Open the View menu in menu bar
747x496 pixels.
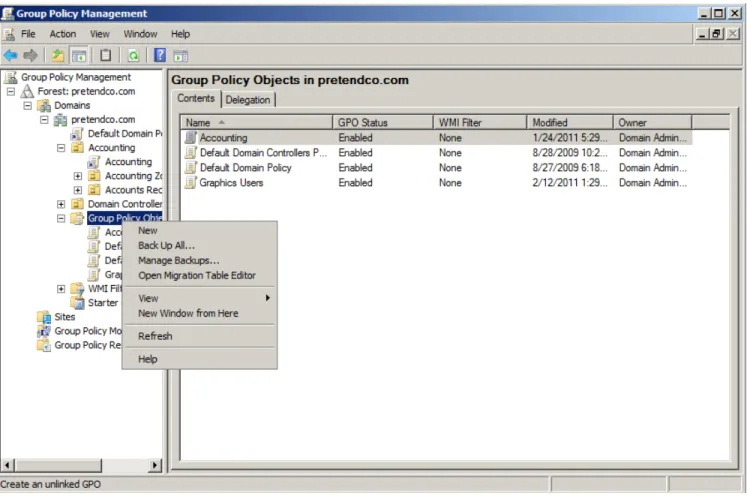pyautogui.click(x=100, y=34)
